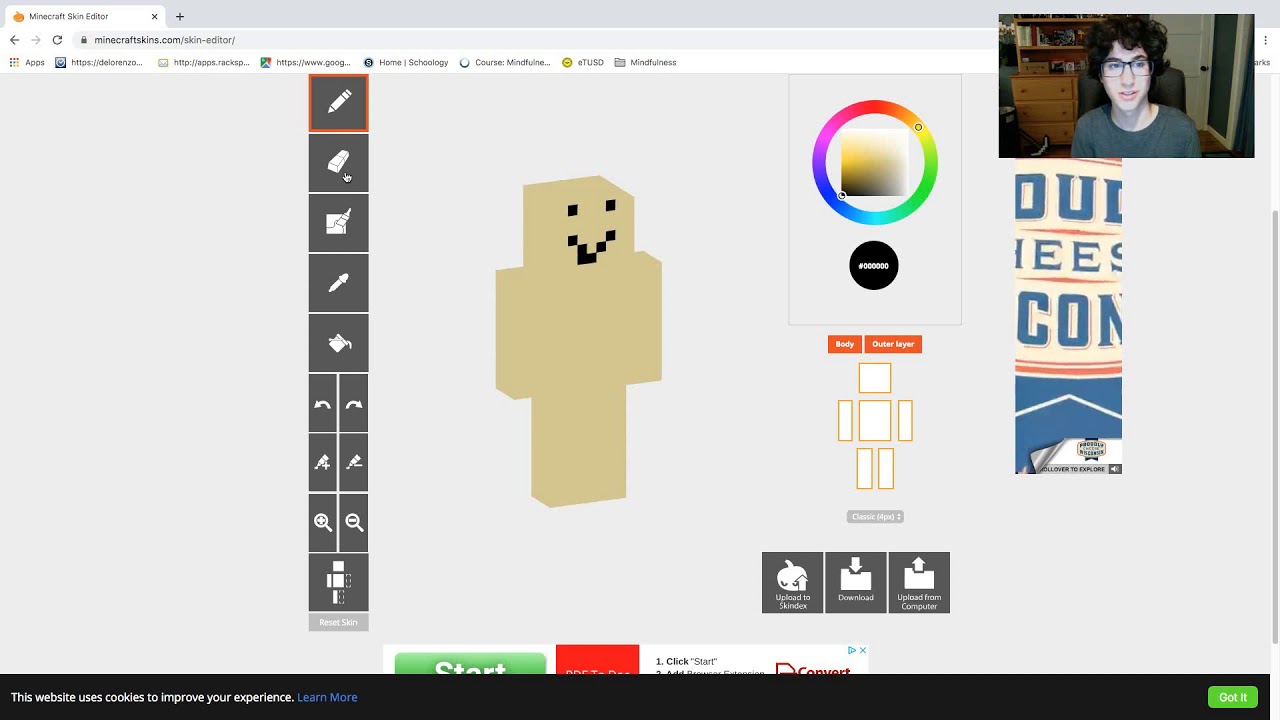Click the green Start ad button
The width and height of the screenshot is (1280, 720).
470,664
